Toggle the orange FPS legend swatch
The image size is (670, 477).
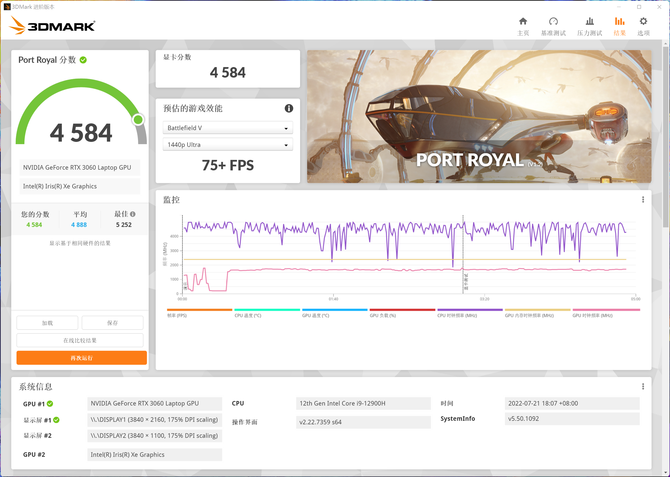(199, 311)
